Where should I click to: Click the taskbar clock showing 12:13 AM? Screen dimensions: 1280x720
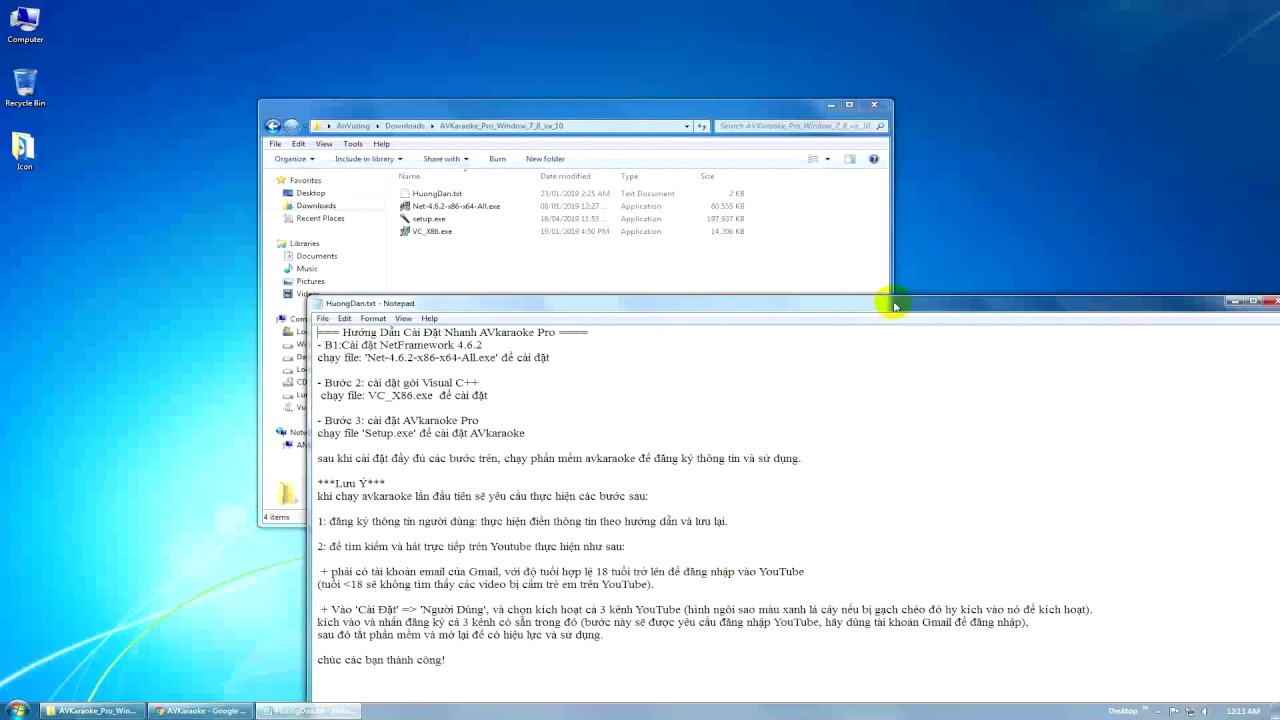(1243, 711)
